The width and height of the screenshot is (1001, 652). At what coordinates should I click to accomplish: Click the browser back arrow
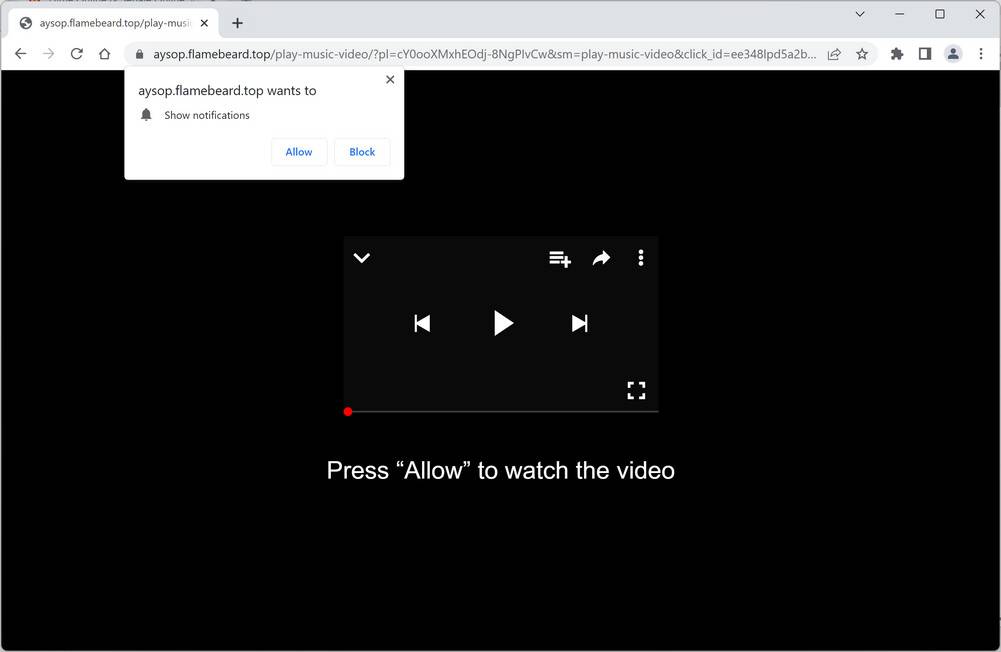pyautogui.click(x=20, y=54)
